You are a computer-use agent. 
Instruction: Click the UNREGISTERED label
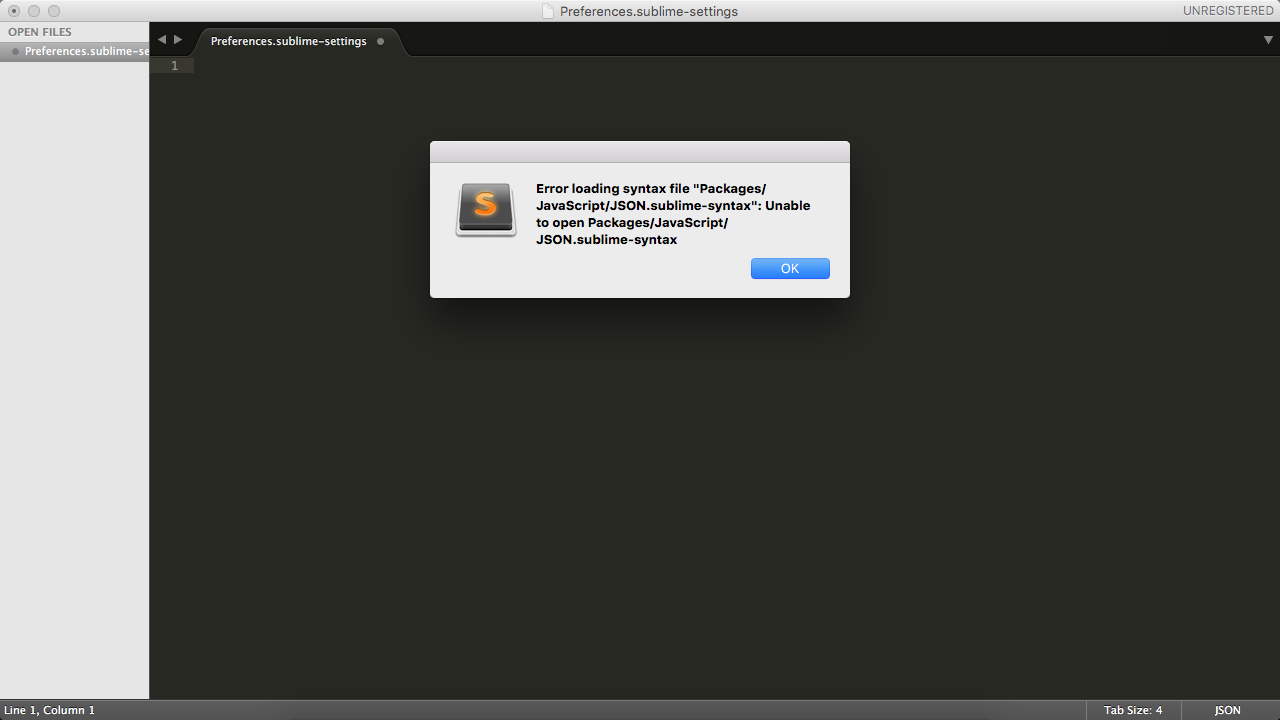pos(1228,11)
